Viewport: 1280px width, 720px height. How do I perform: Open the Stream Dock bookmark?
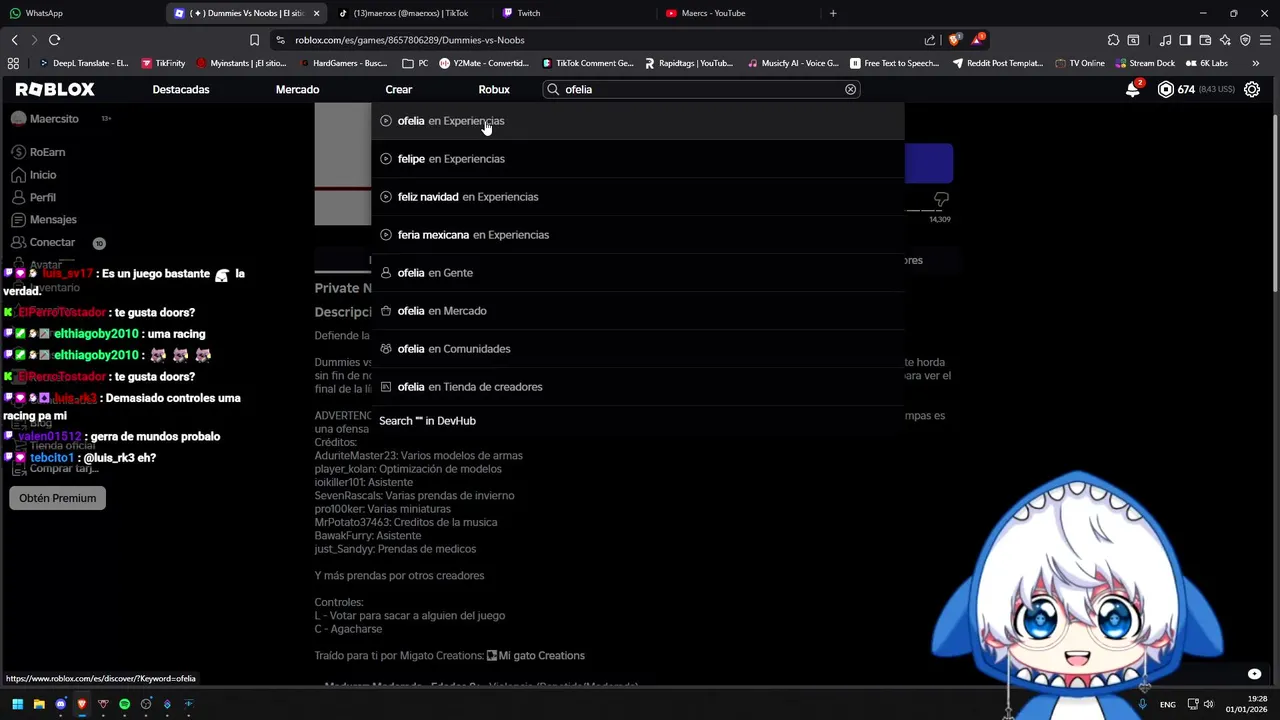(x=1144, y=63)
